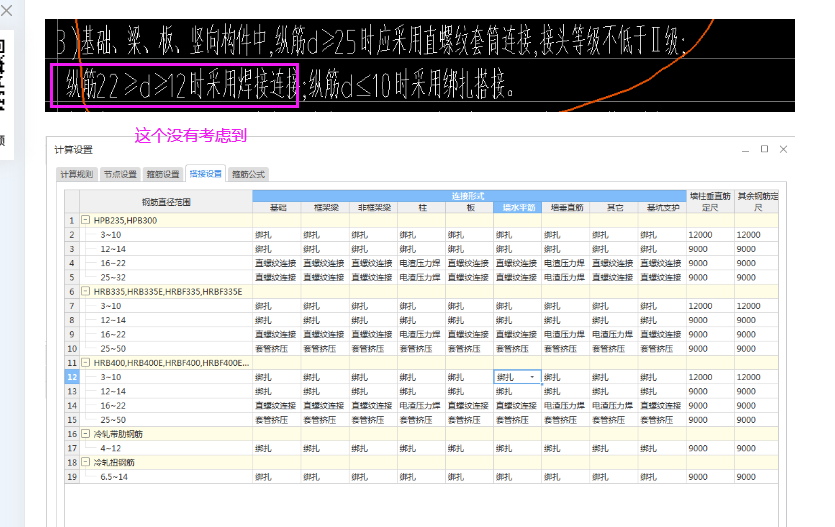
Task: Click the 板 column header
Action: (470, 208)
